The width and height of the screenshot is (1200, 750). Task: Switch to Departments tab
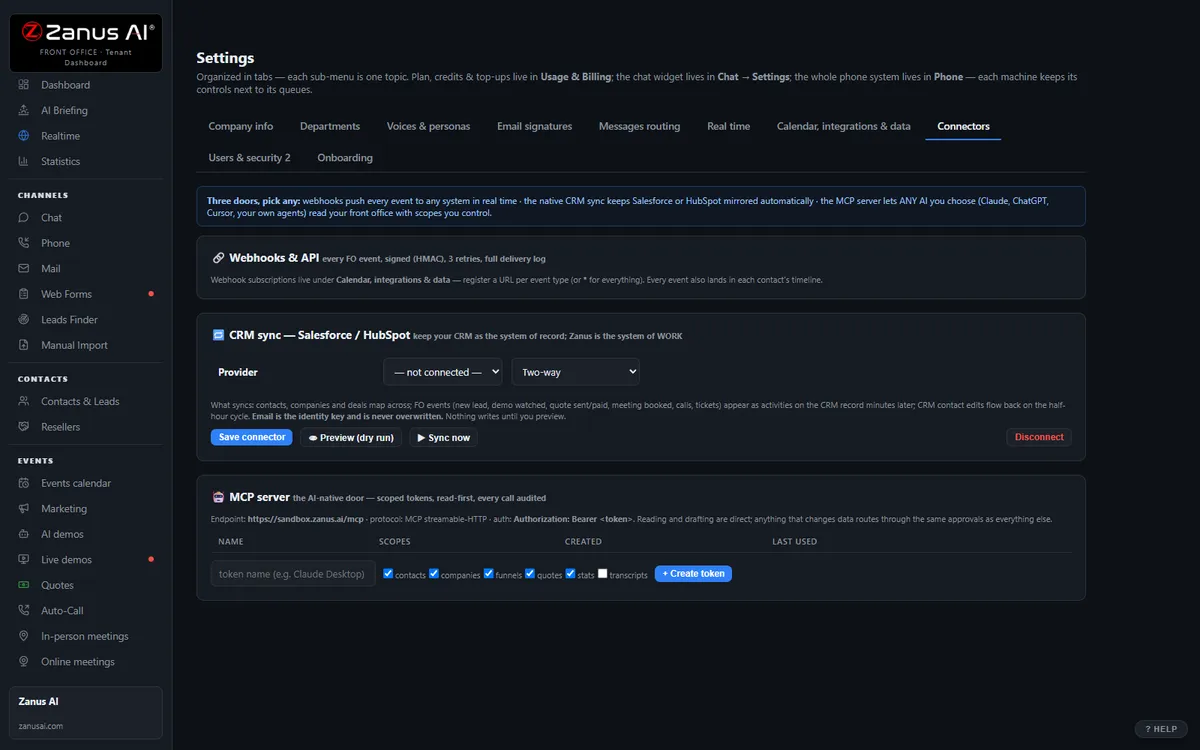(x=330, y=126)
